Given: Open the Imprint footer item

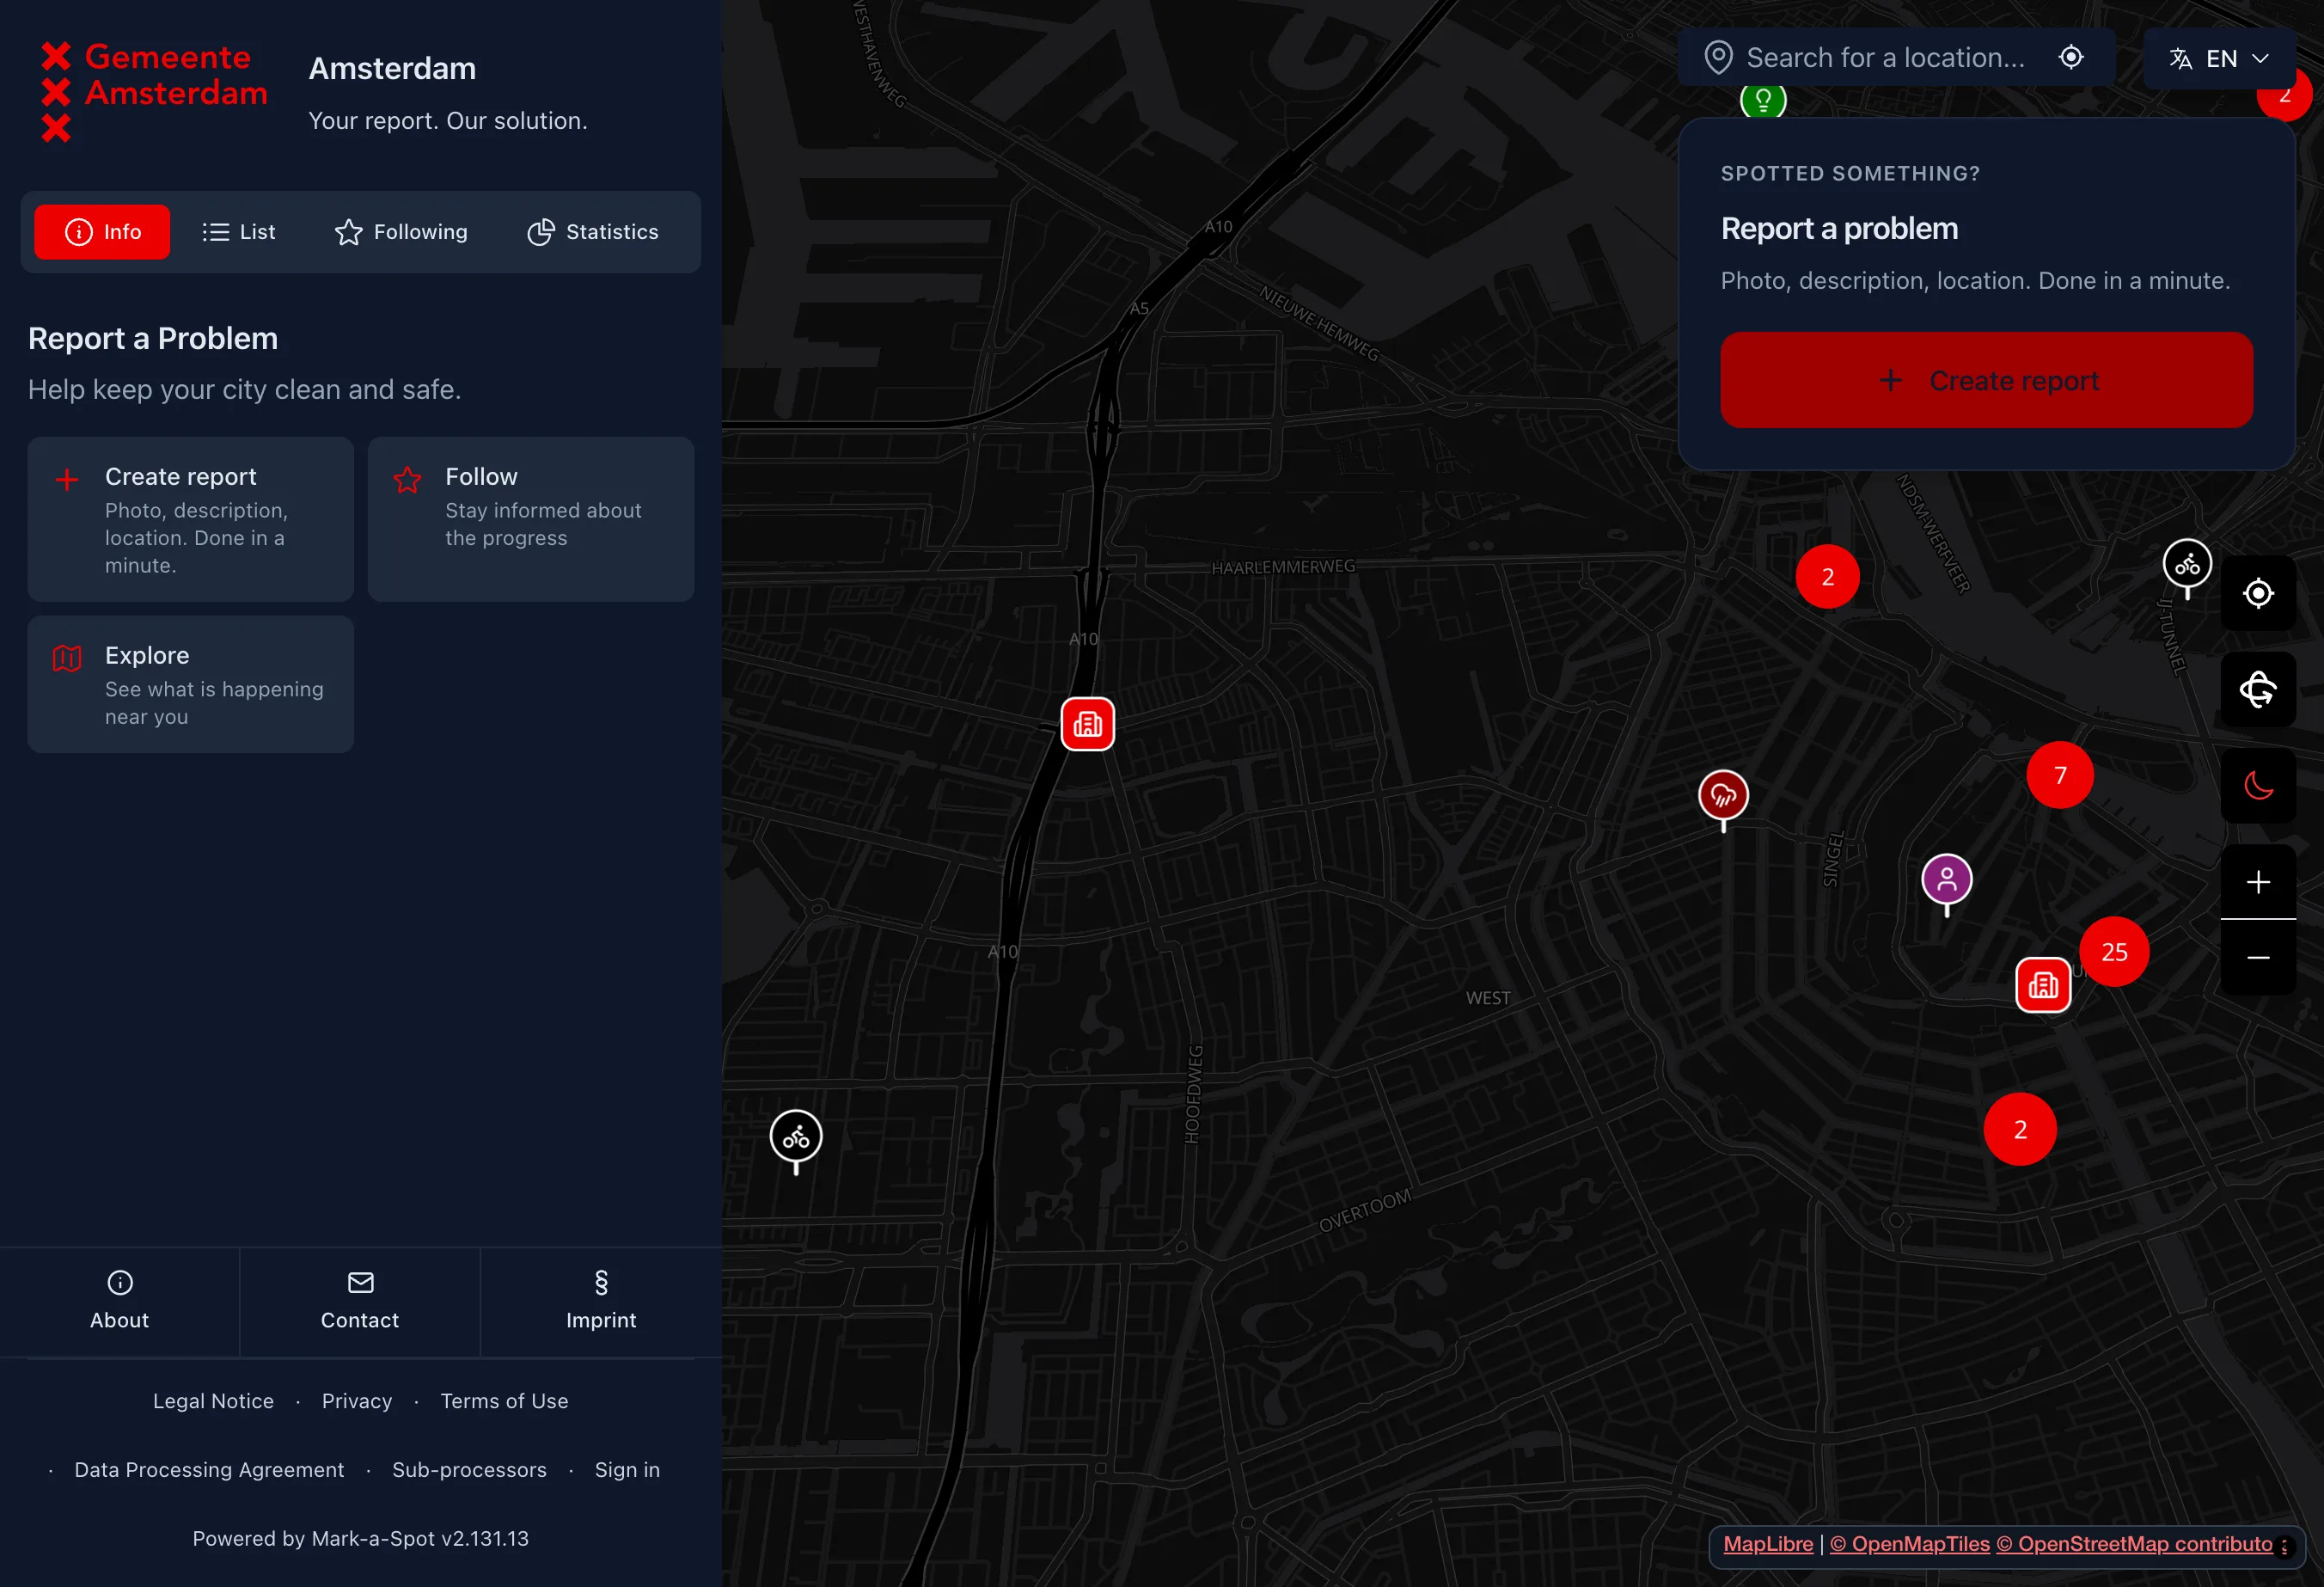Looking at the screenshot, I should 601,1302.
